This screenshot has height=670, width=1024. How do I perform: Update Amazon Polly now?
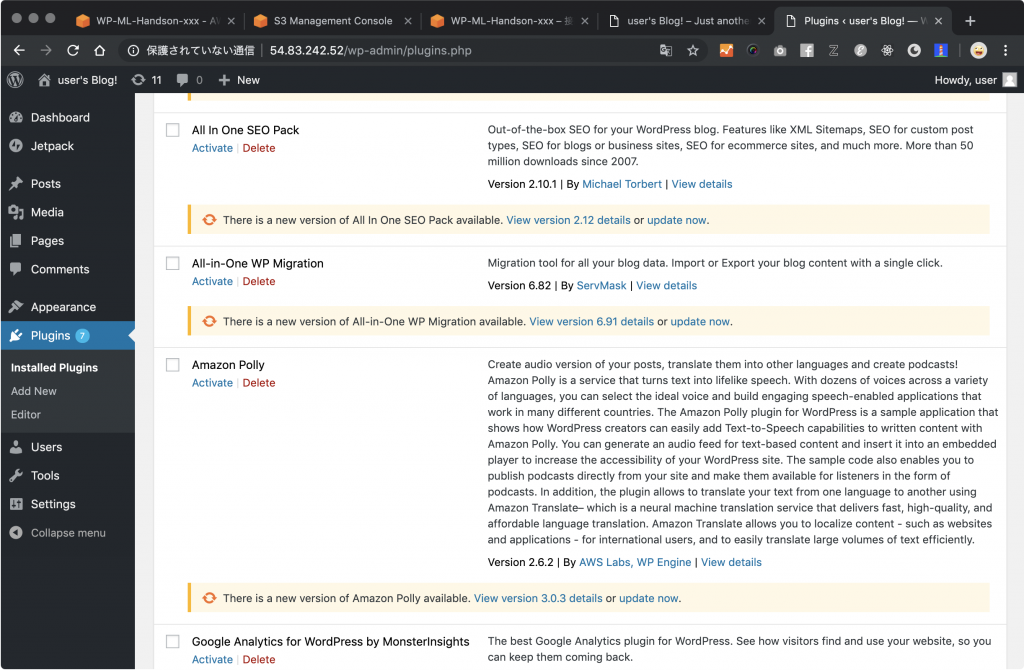pos(648,598)
